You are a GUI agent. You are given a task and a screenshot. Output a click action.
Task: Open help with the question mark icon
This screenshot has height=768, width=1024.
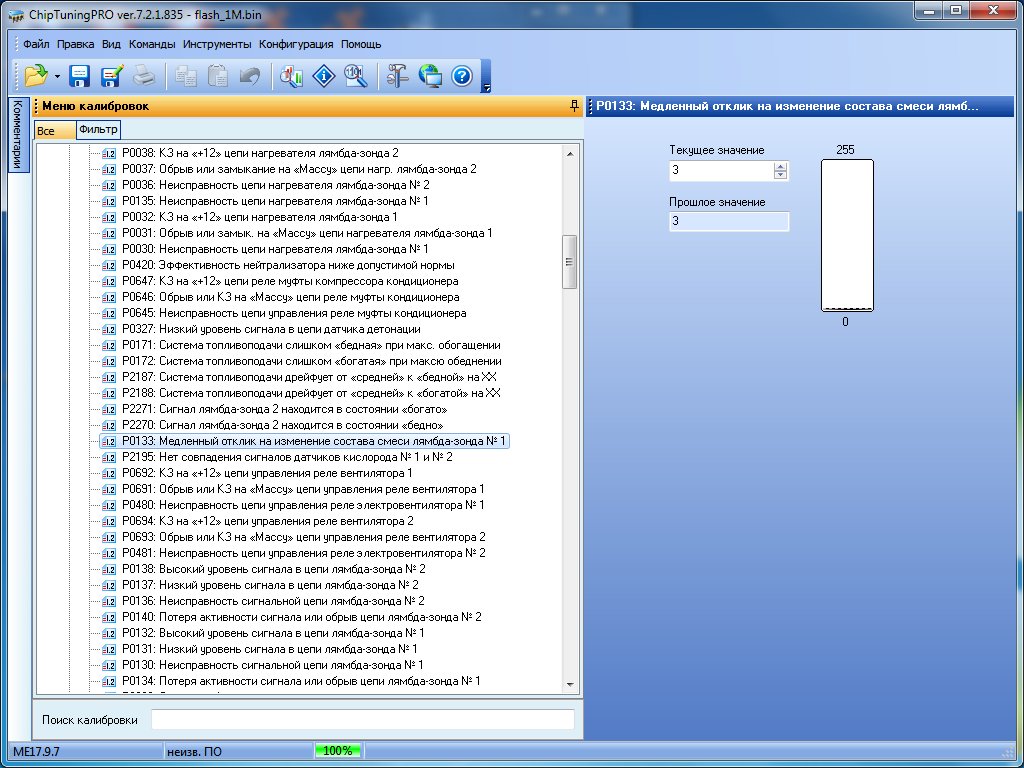461,75
